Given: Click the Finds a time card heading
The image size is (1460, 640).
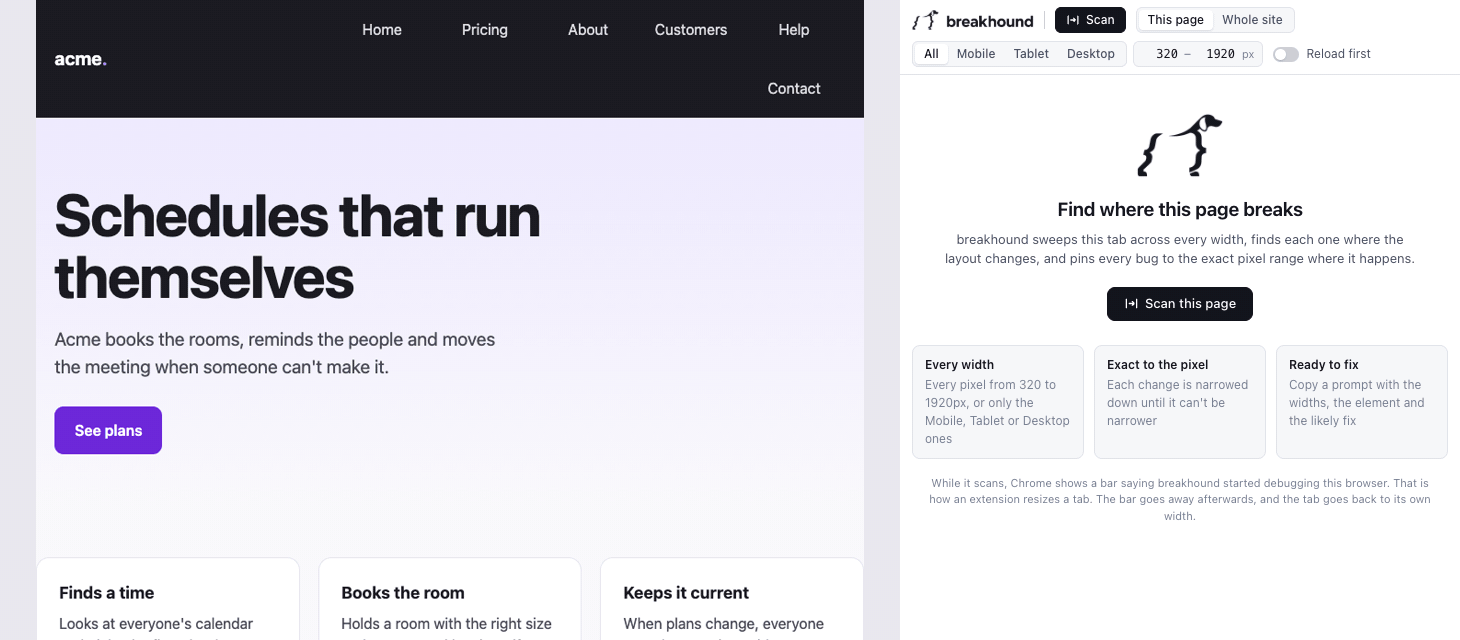Looking at the screenshot, I should click(x=106, y=593).
